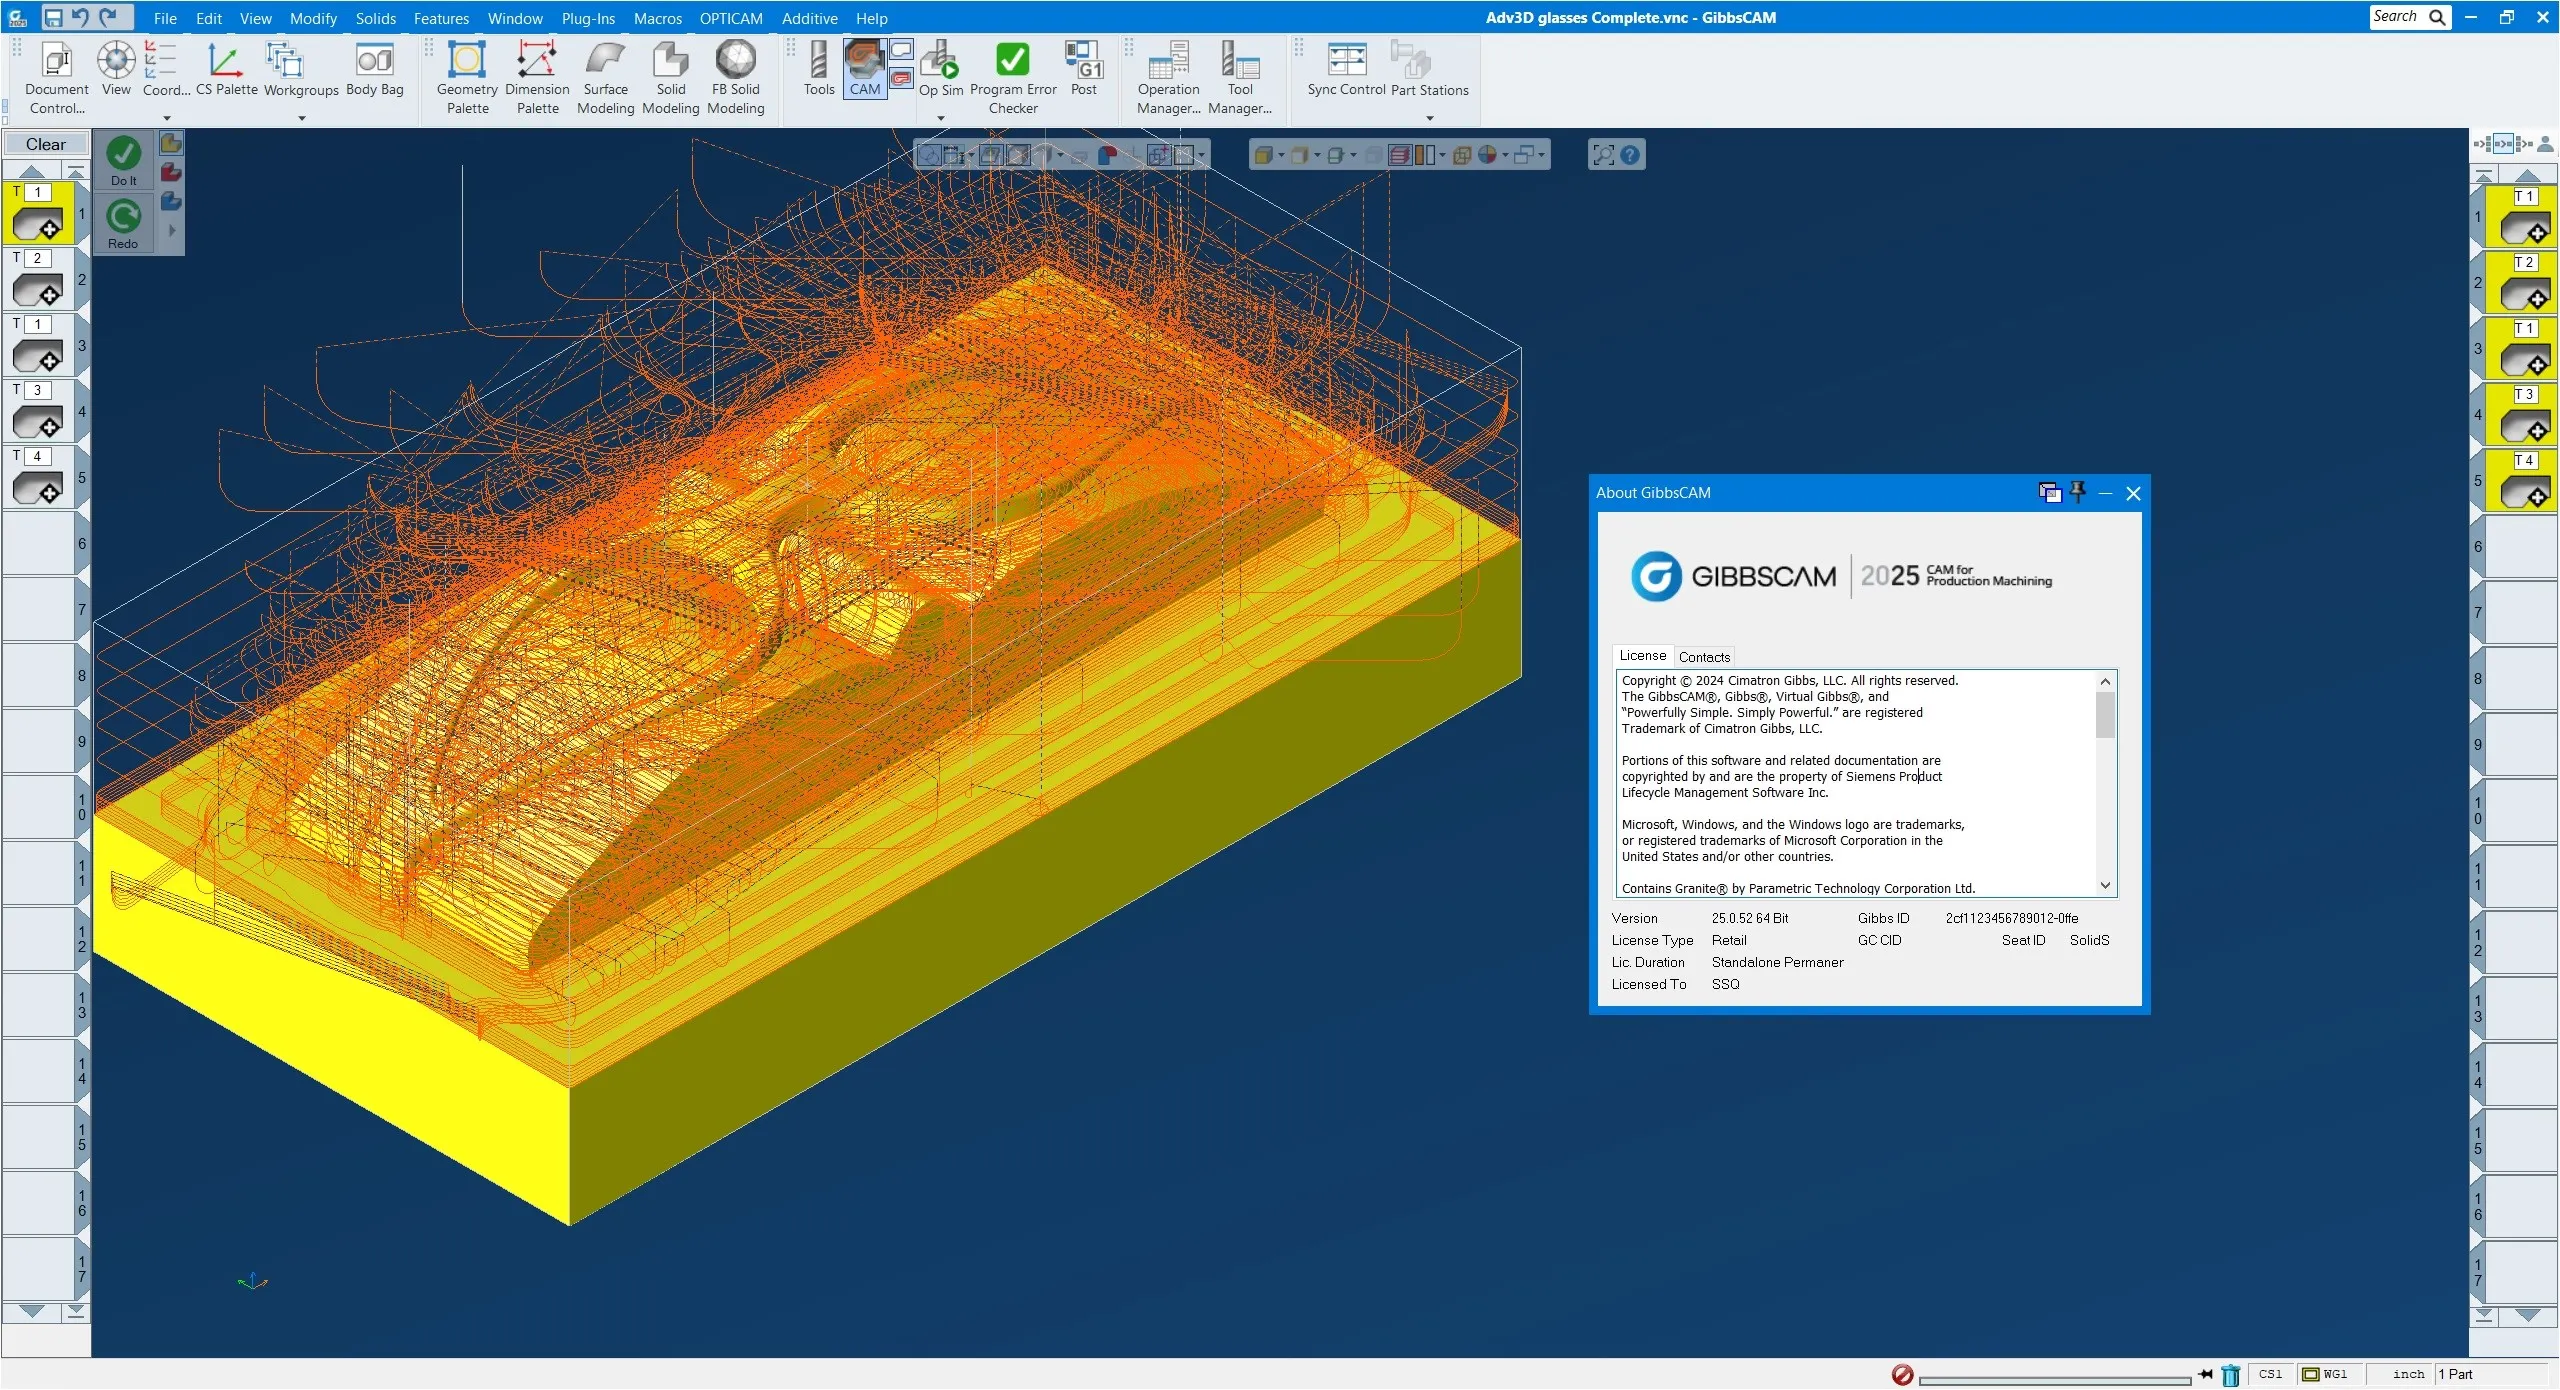Click the Search box in title bar
The width and height of the screenshot is (2560, 1390).
point(2410,17)
